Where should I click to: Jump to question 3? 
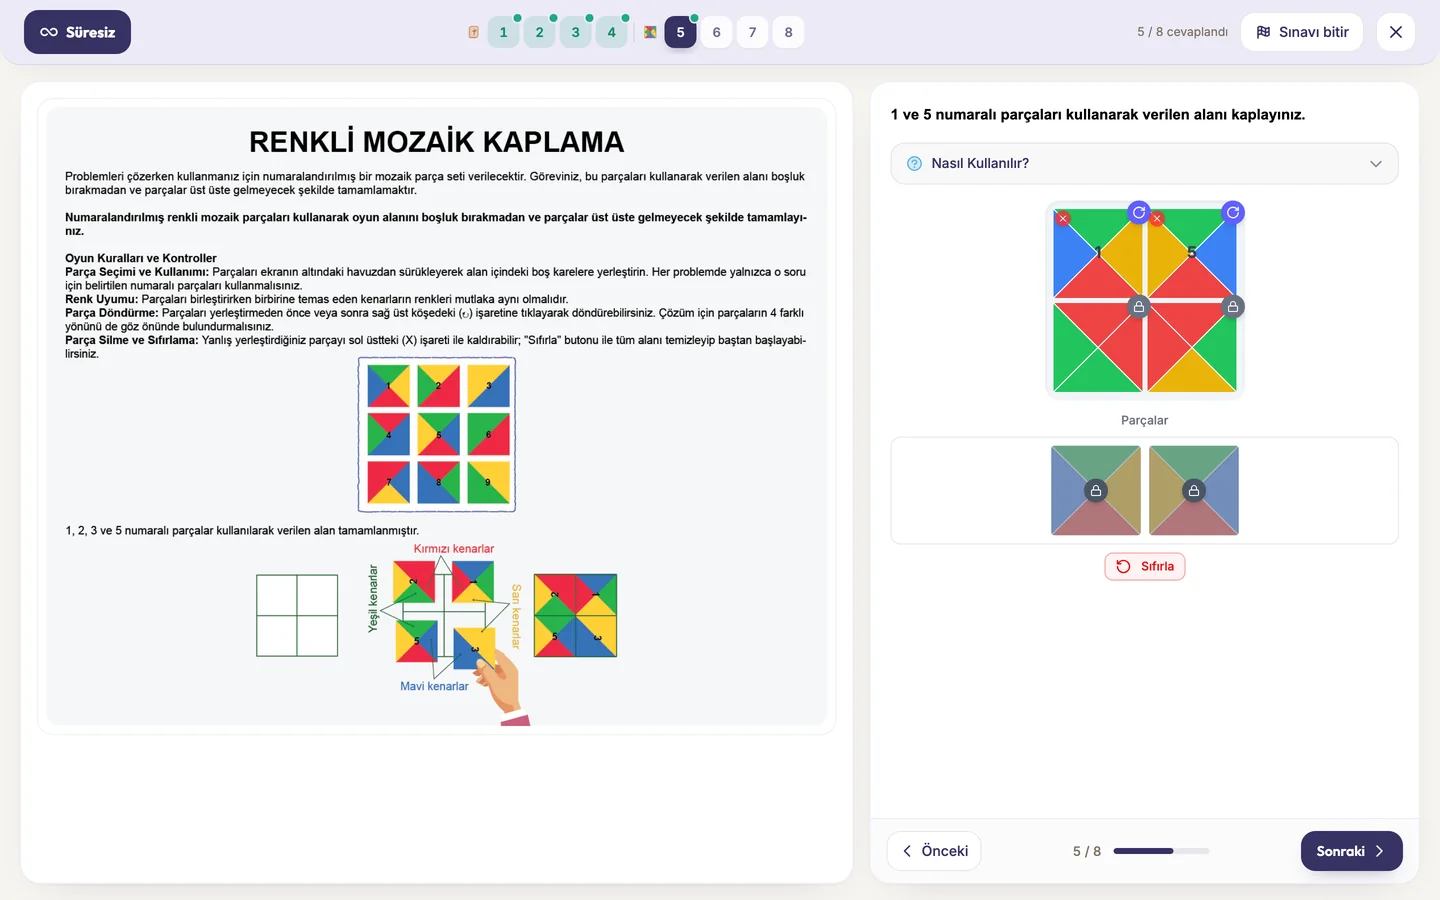click(575, 32)
